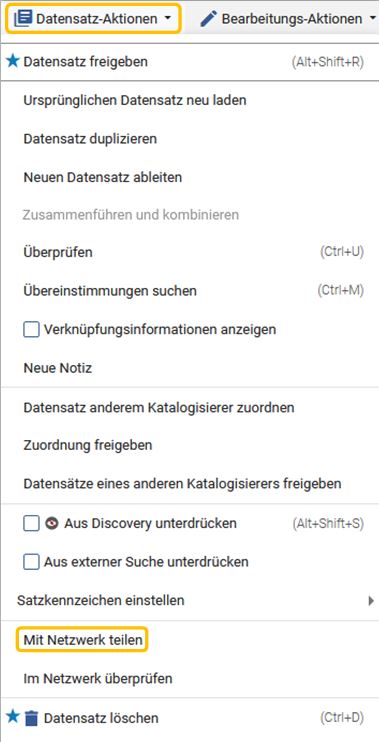Click the Datensatz-Aktionen record icon
This screenshot has height=742, width=379.
pos(23,19)
